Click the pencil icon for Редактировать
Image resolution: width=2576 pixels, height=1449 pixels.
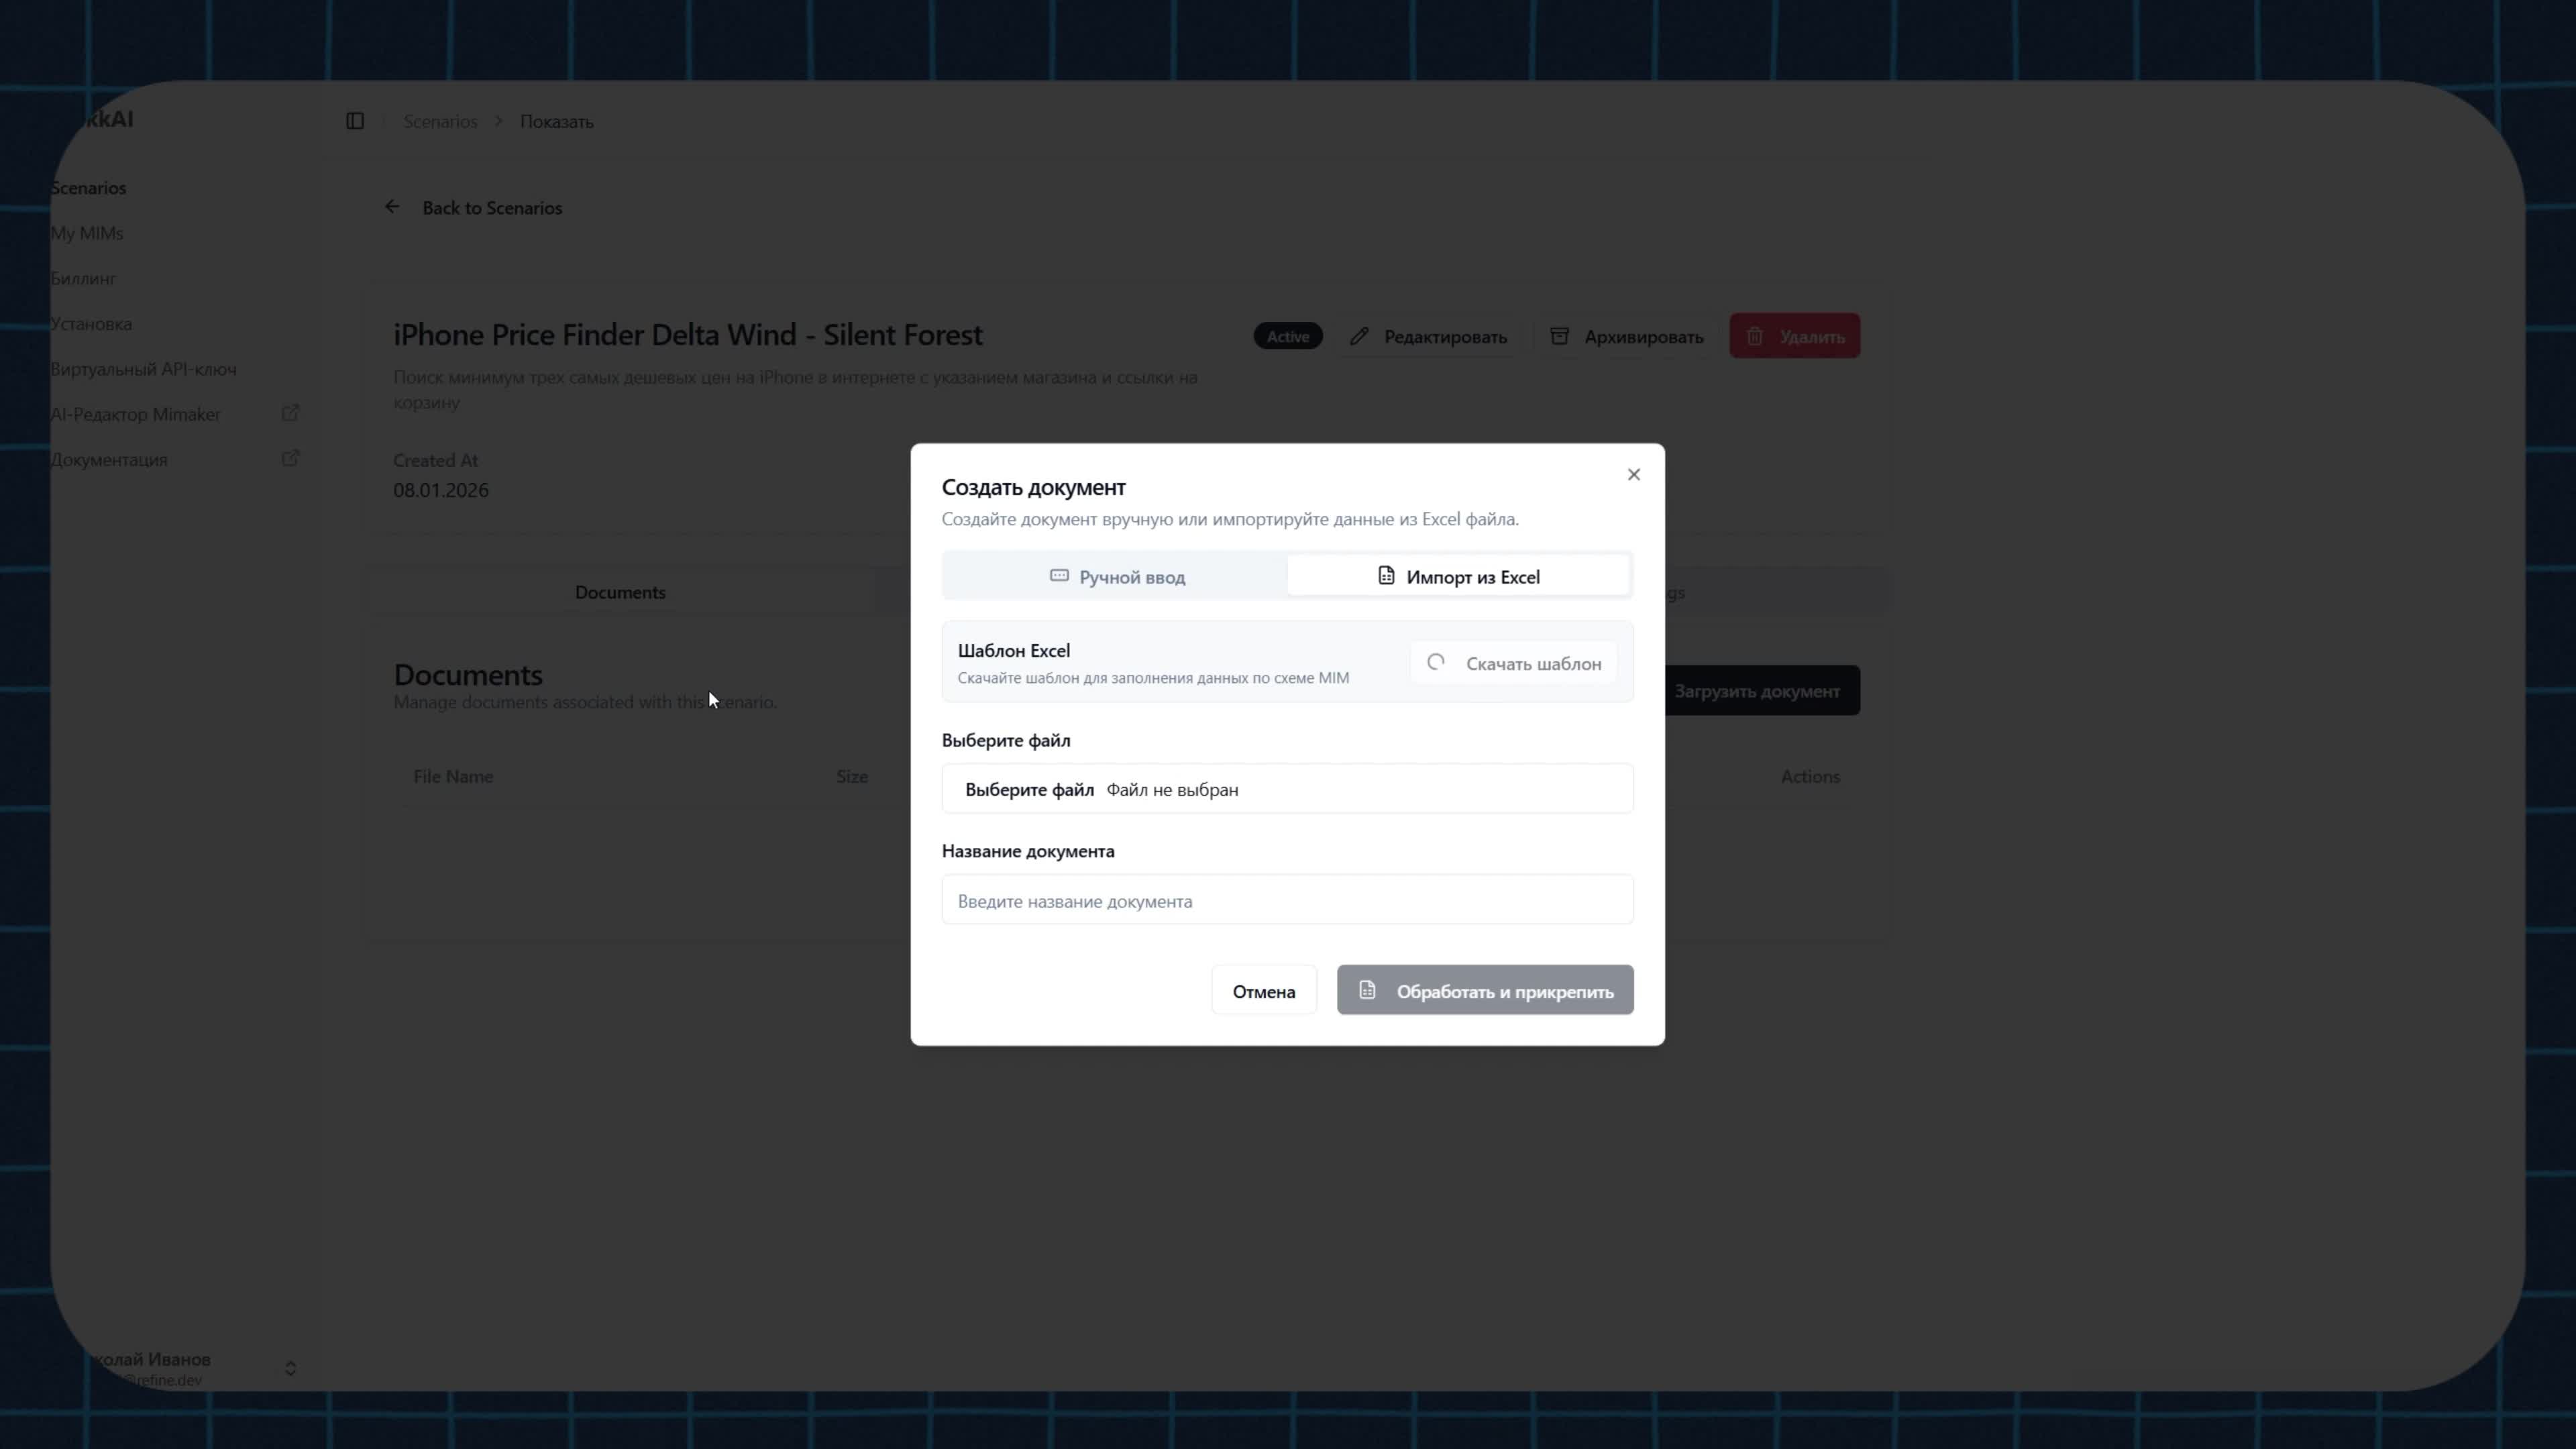click(x=1358, y=336)
